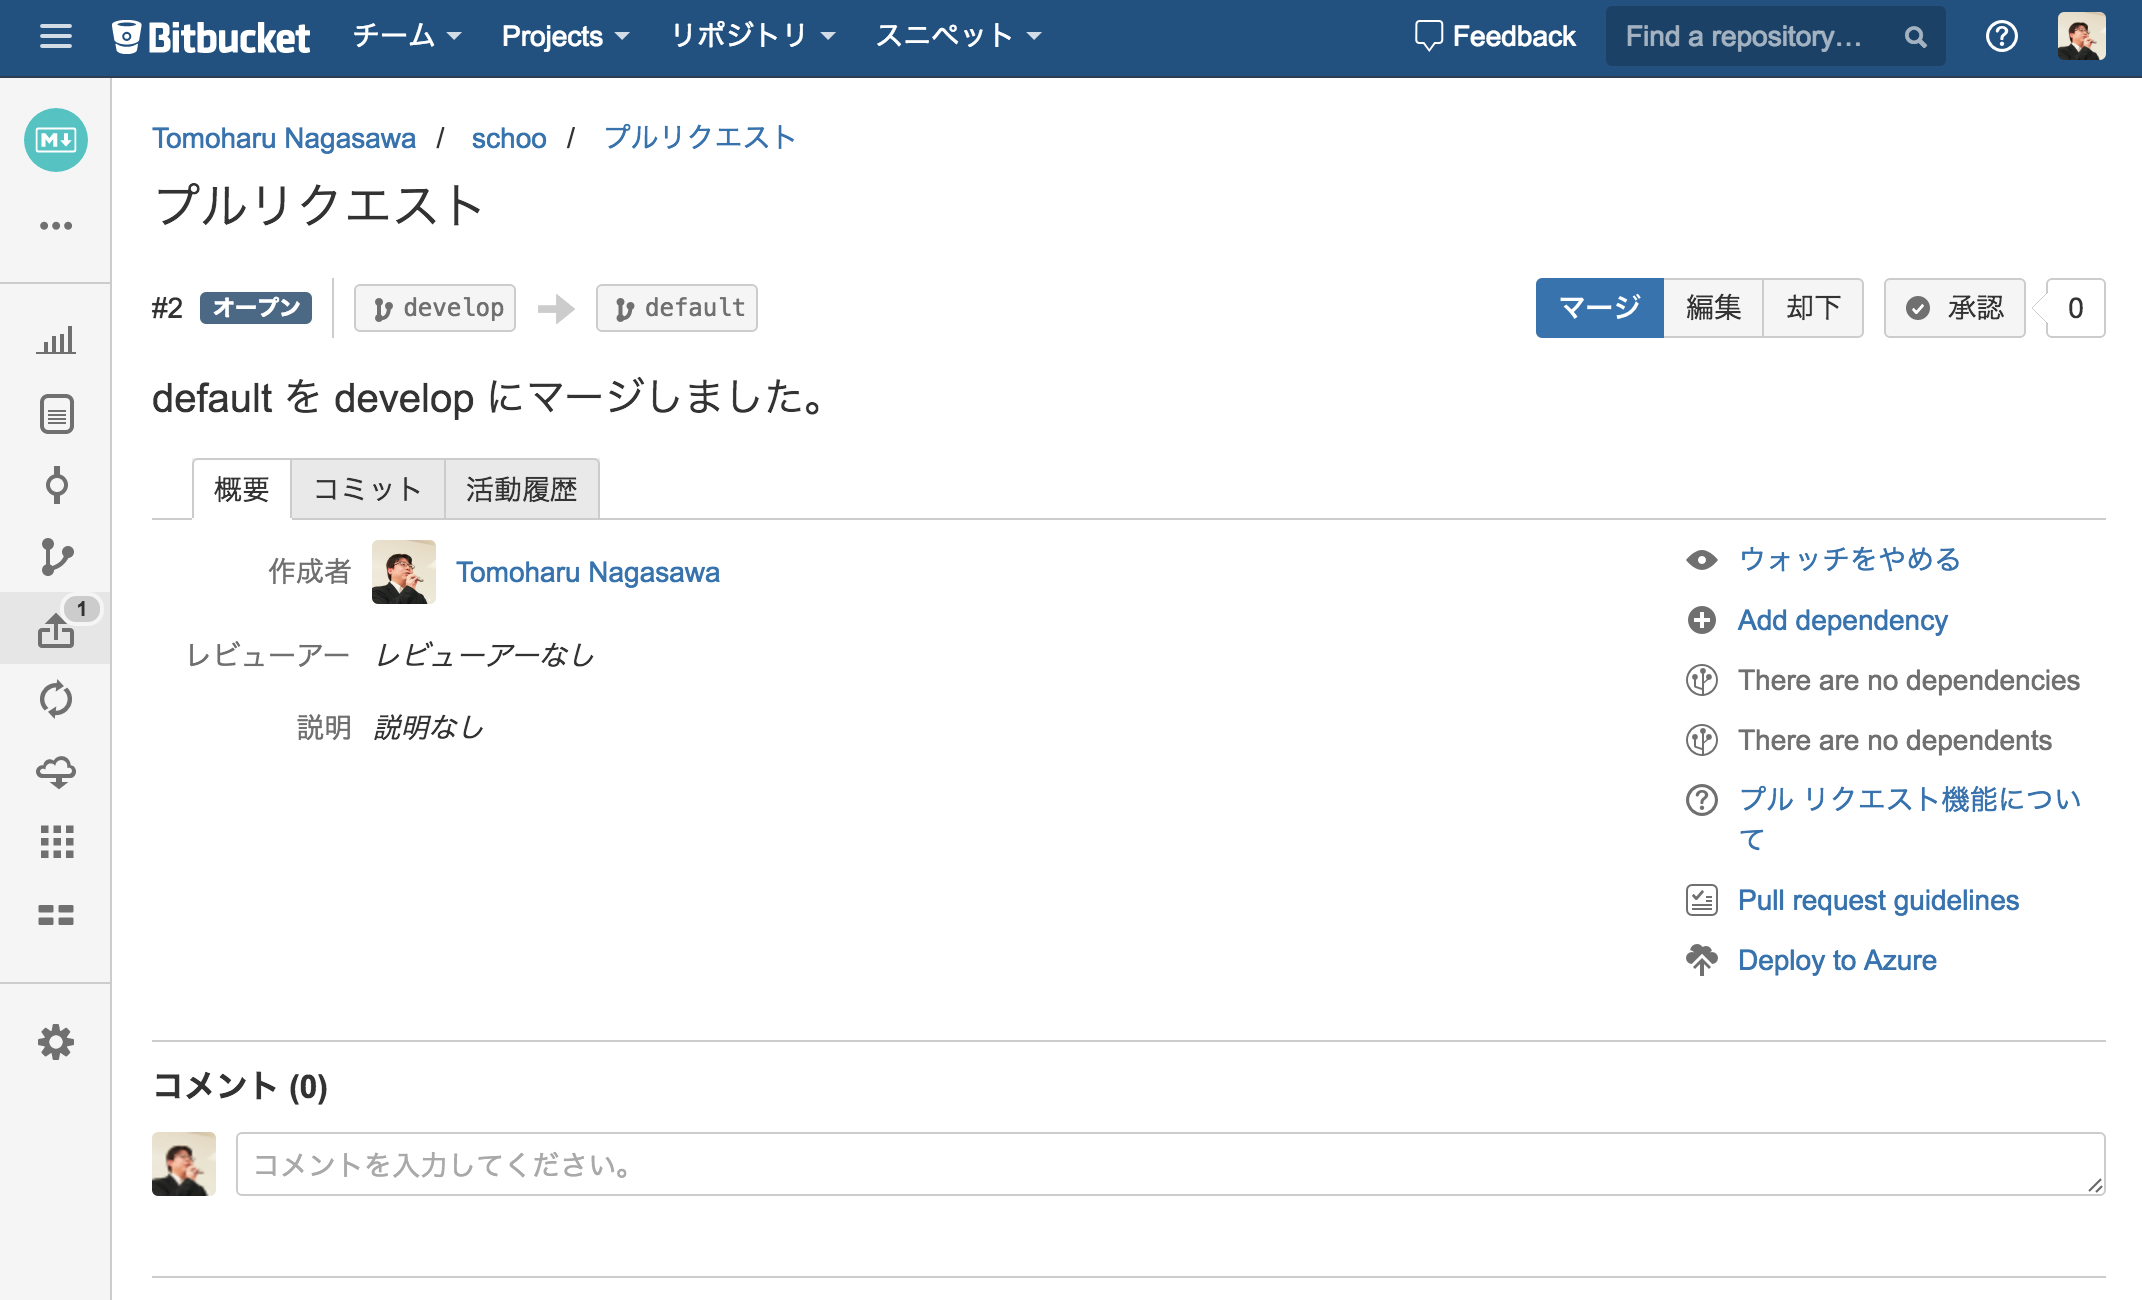Open the repository Overview activity icon

coord(57,340)
